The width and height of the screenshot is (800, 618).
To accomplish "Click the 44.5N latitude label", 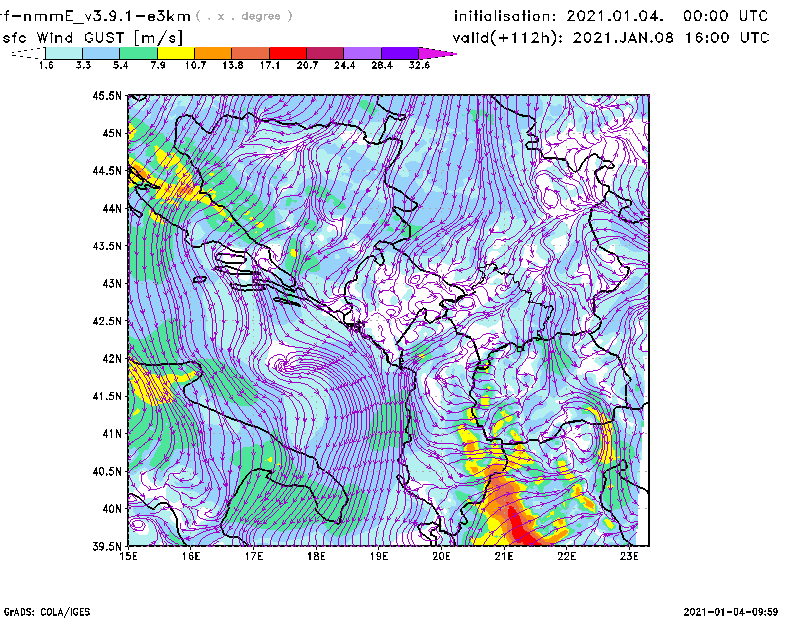I will [107, 171].
